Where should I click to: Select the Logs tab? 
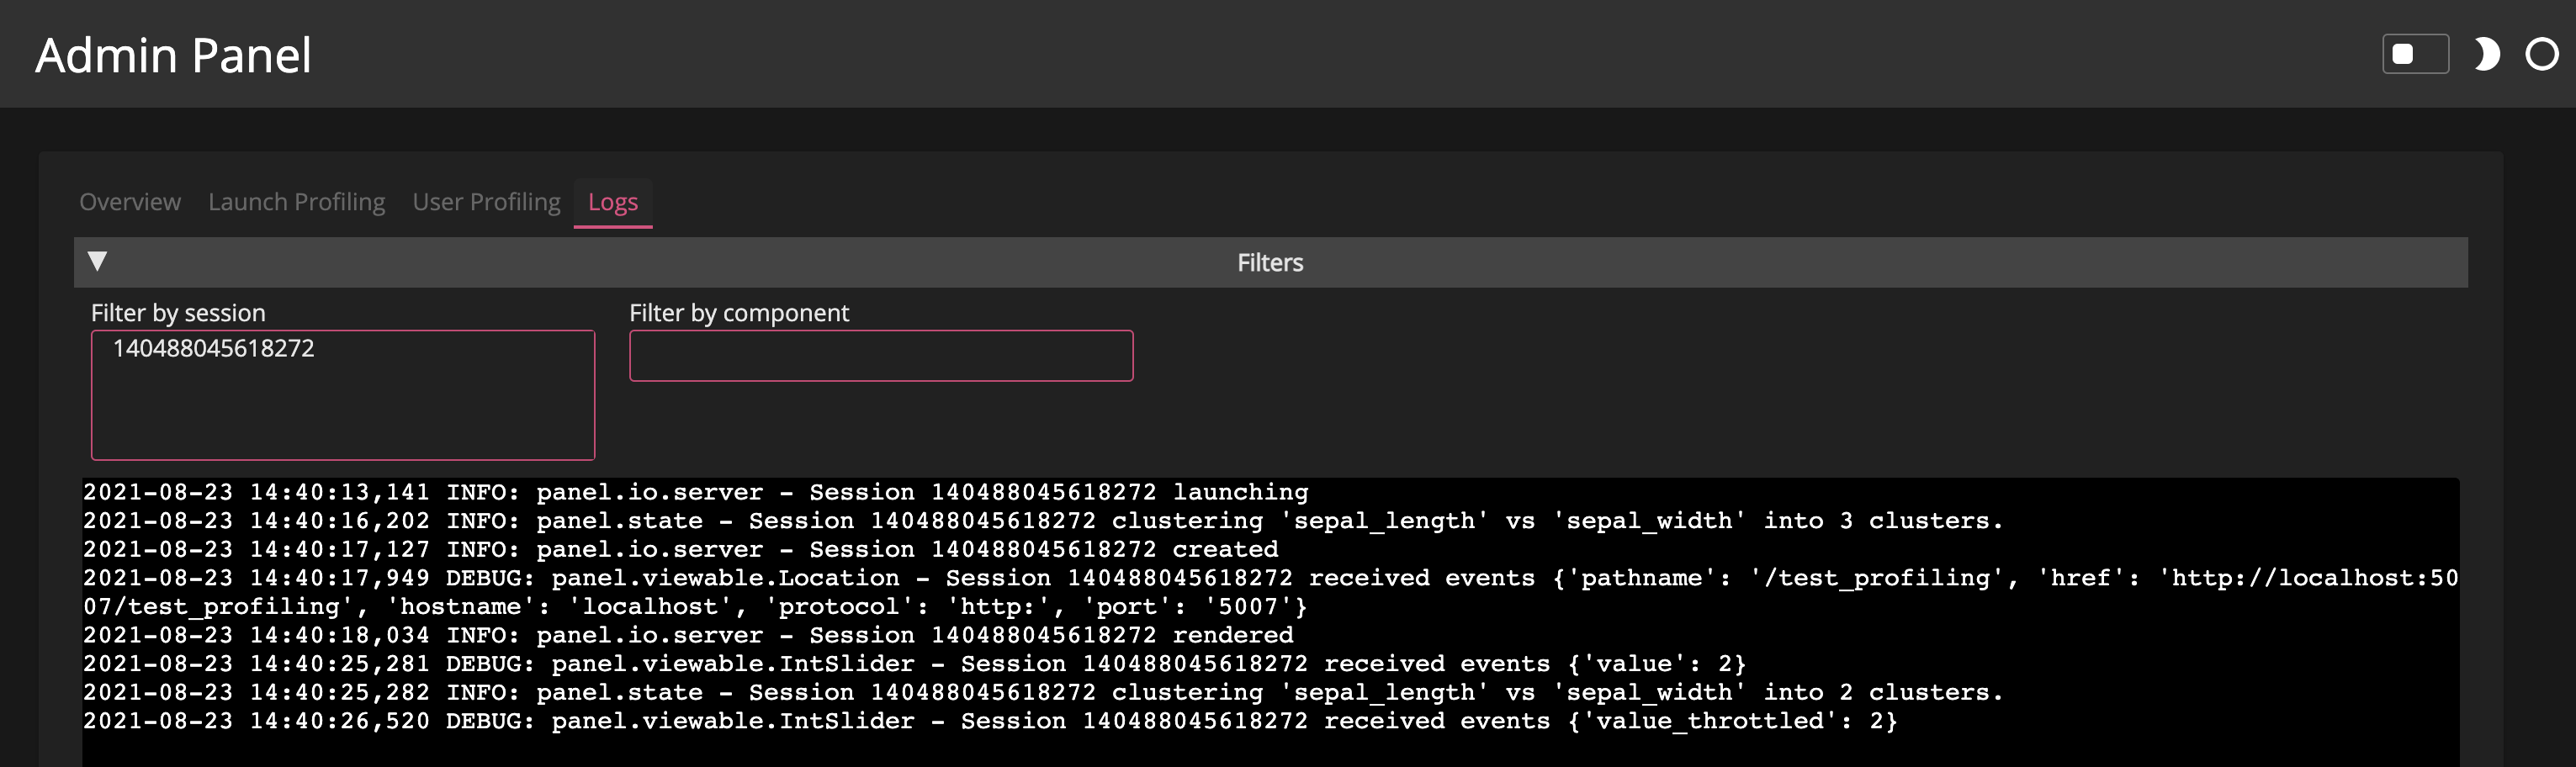click(x=612, y=202)
